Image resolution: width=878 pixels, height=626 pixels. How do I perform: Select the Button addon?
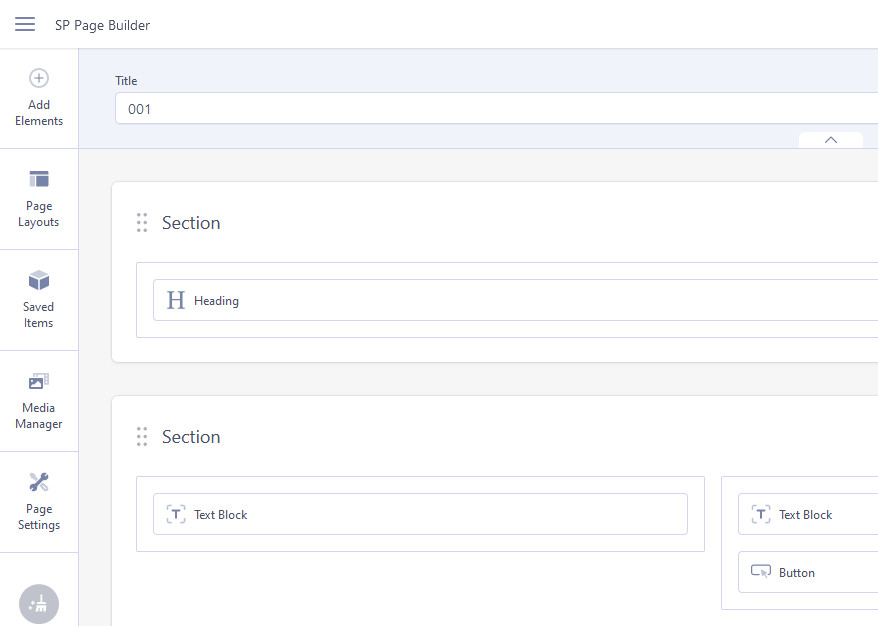pos(807,572)
